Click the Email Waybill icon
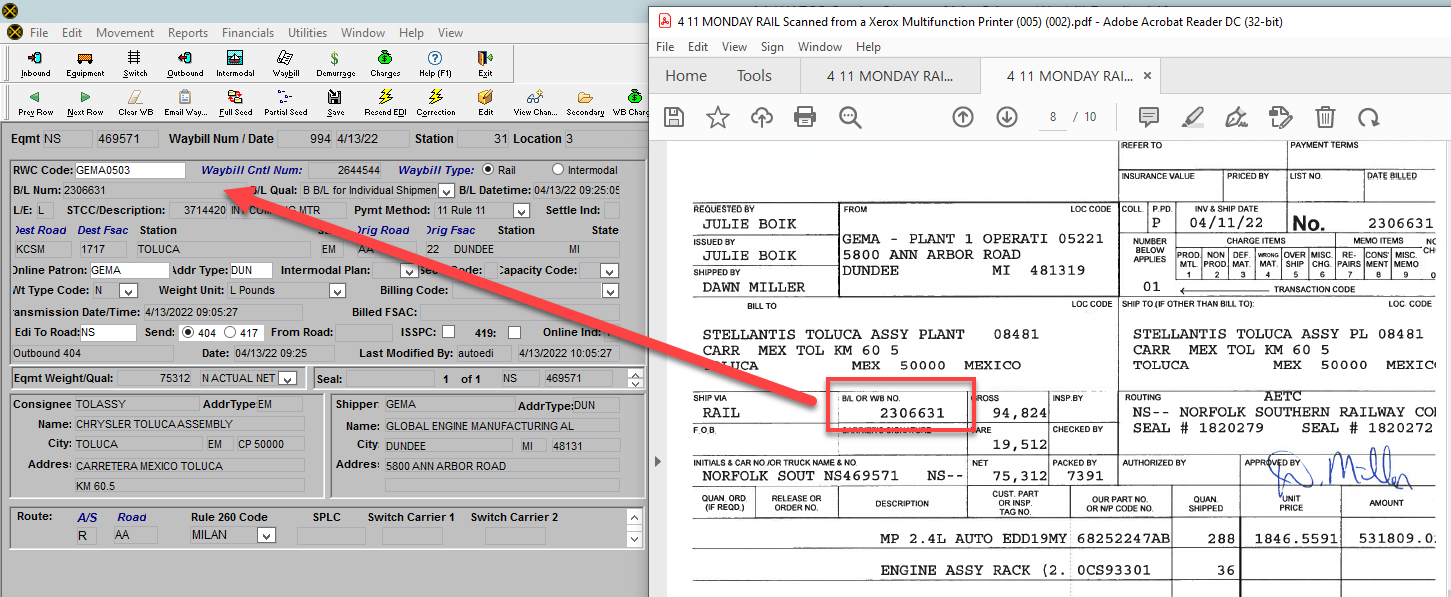This screenshot has height=597, width=1451. 185,103
